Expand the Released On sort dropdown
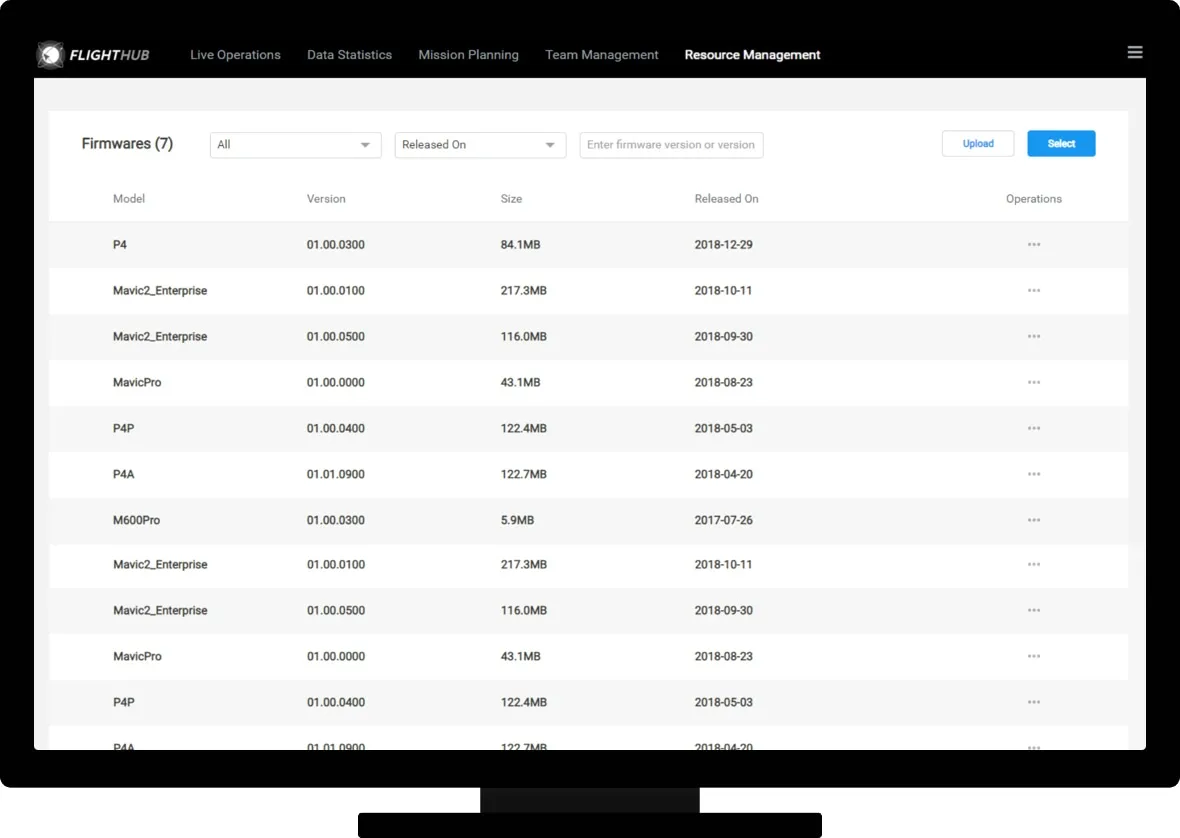 pyautogui.click(x=480, y=145)
